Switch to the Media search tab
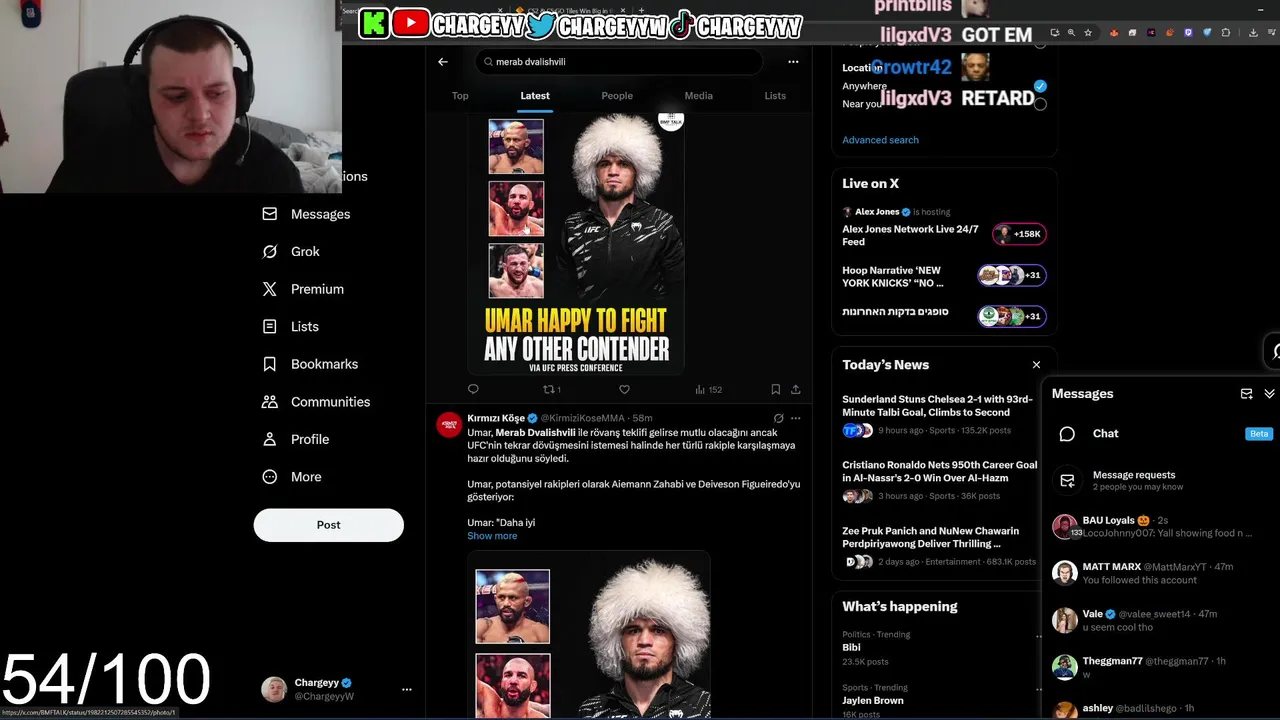The width and height of the screenshot is (1280, 720). pyautogui.click(x=699, y=96)
